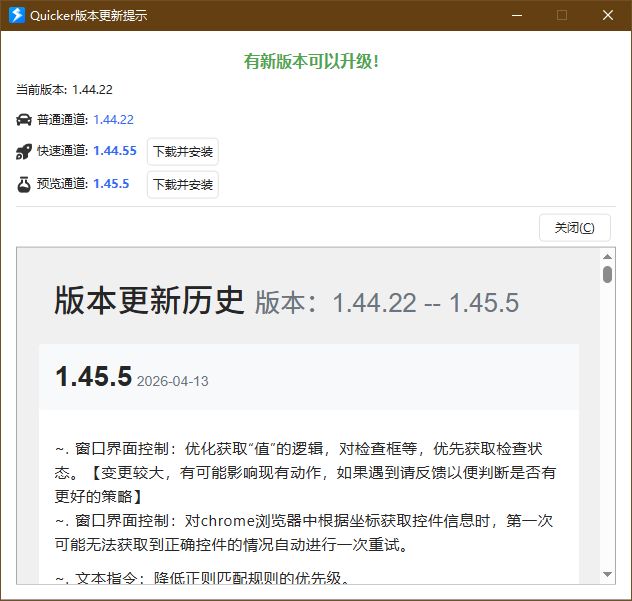Click the 有新版本可以升级 green headline
The image size is (632, 601).
pos(311,62)
